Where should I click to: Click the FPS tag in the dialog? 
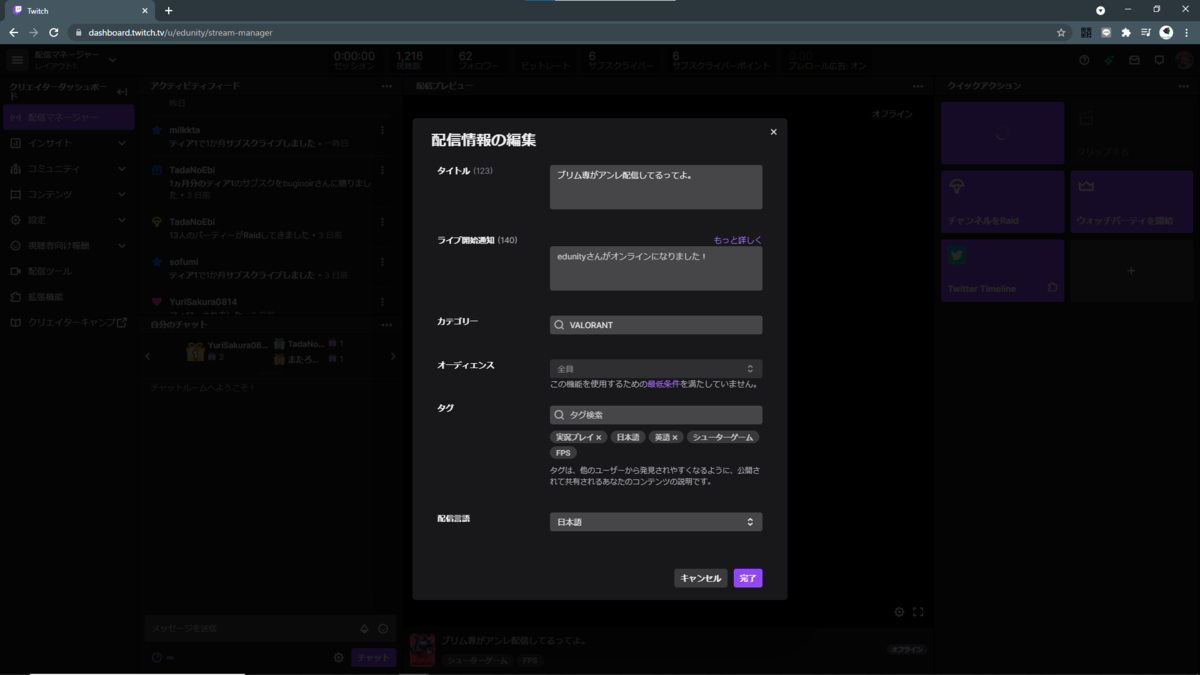[563, 453]
